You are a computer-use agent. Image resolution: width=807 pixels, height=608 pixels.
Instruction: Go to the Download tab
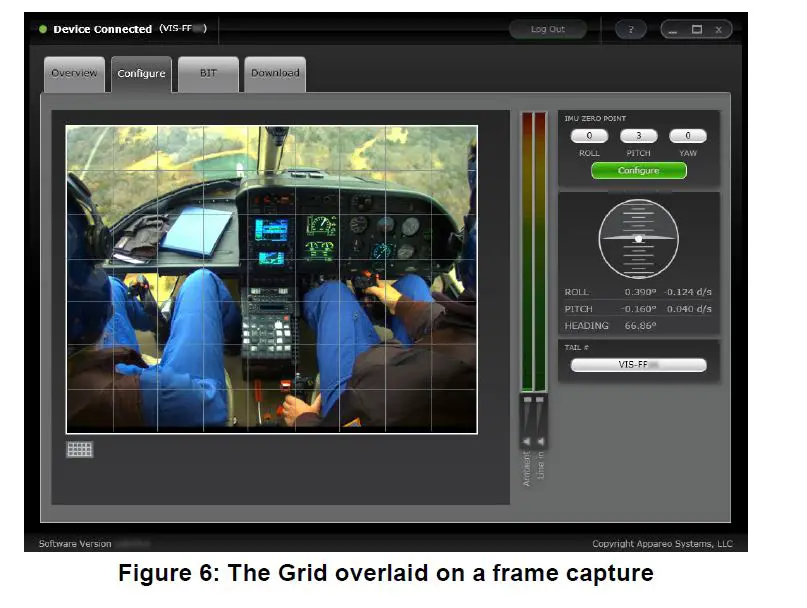pyautogui.click(x=275, y=74)
